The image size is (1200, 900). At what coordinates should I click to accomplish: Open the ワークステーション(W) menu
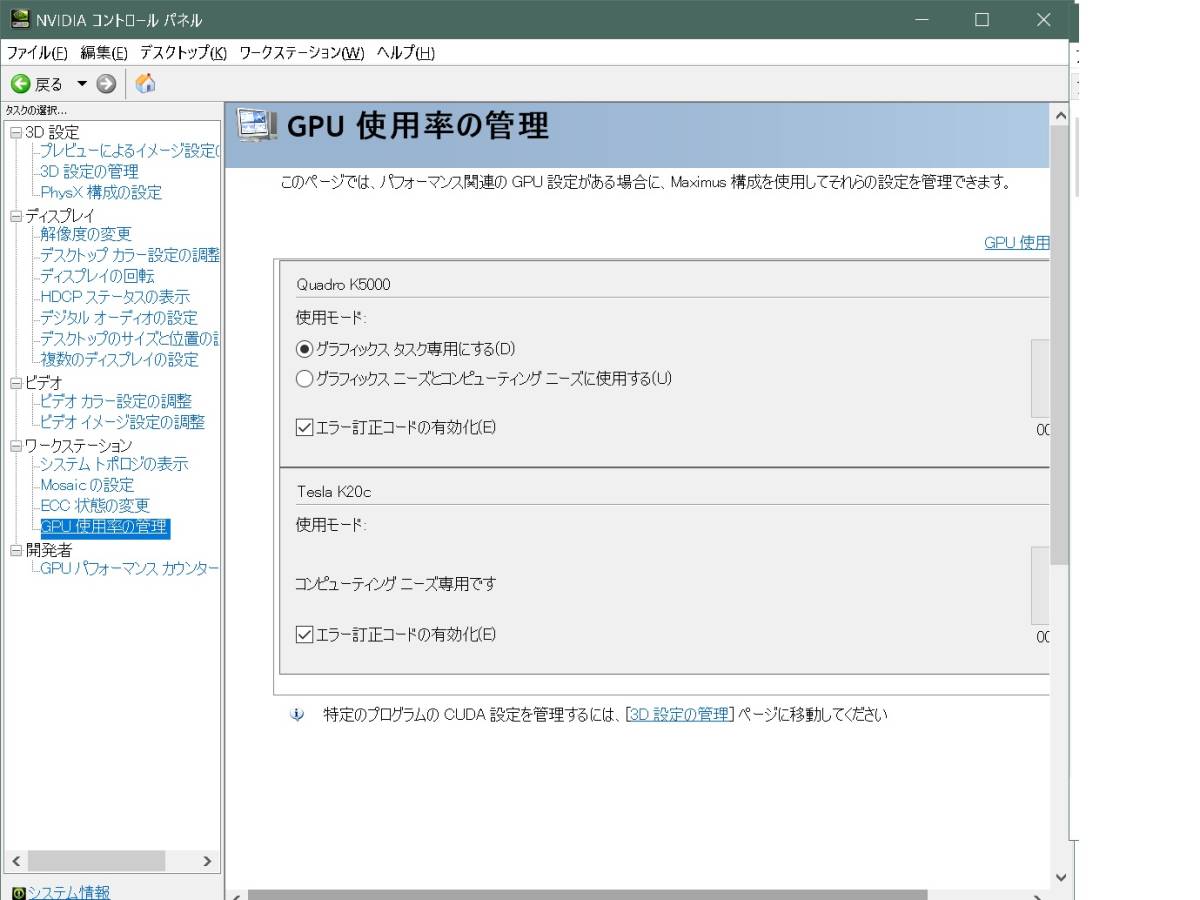(302, 53)
